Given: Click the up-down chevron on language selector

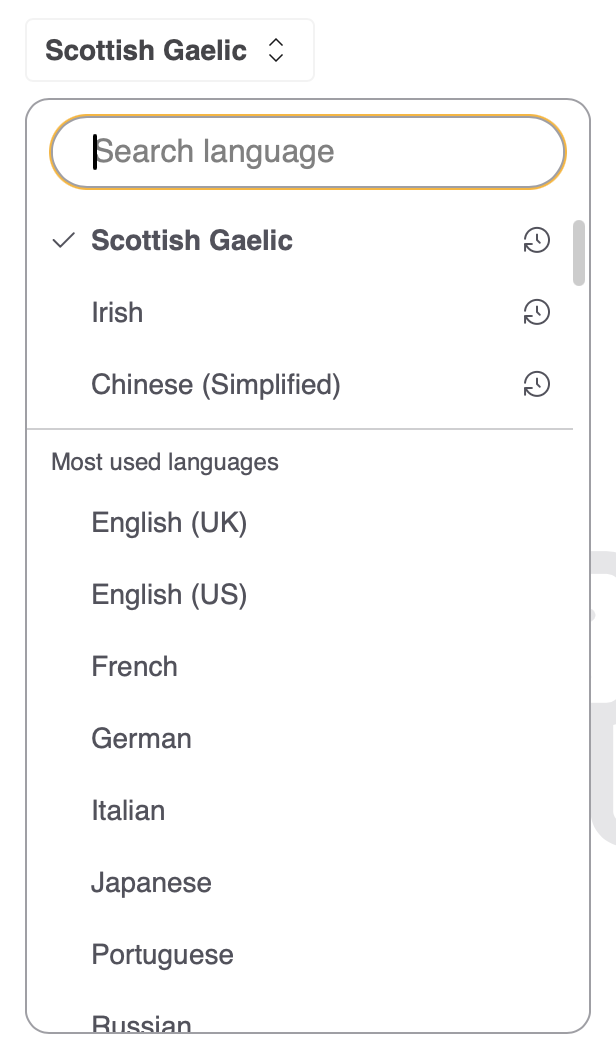Looking at the screenshot, I should [277, 50].
